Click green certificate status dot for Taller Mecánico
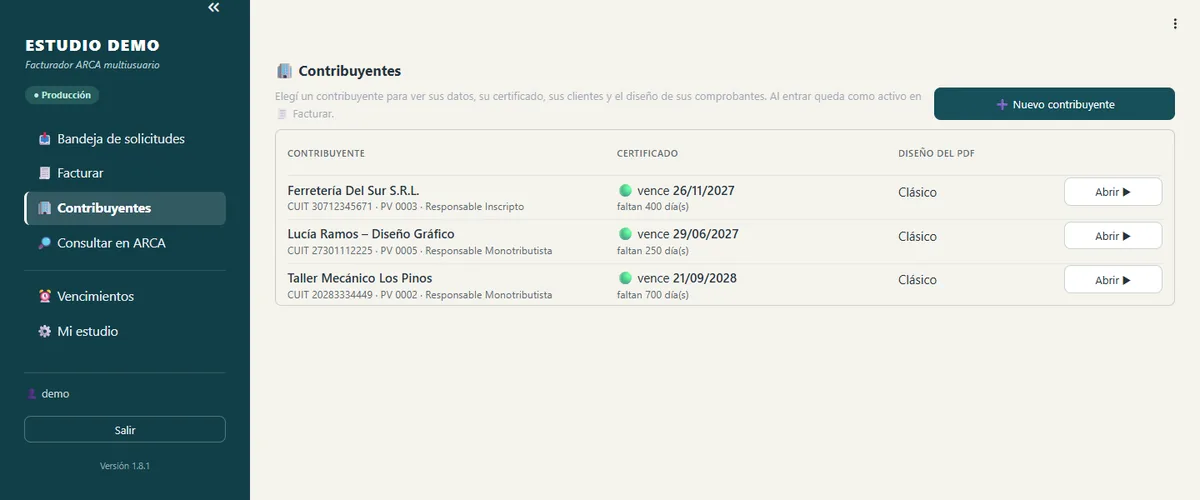The width and height of the screenshot is (1200, 500). (x=625, y=277)
